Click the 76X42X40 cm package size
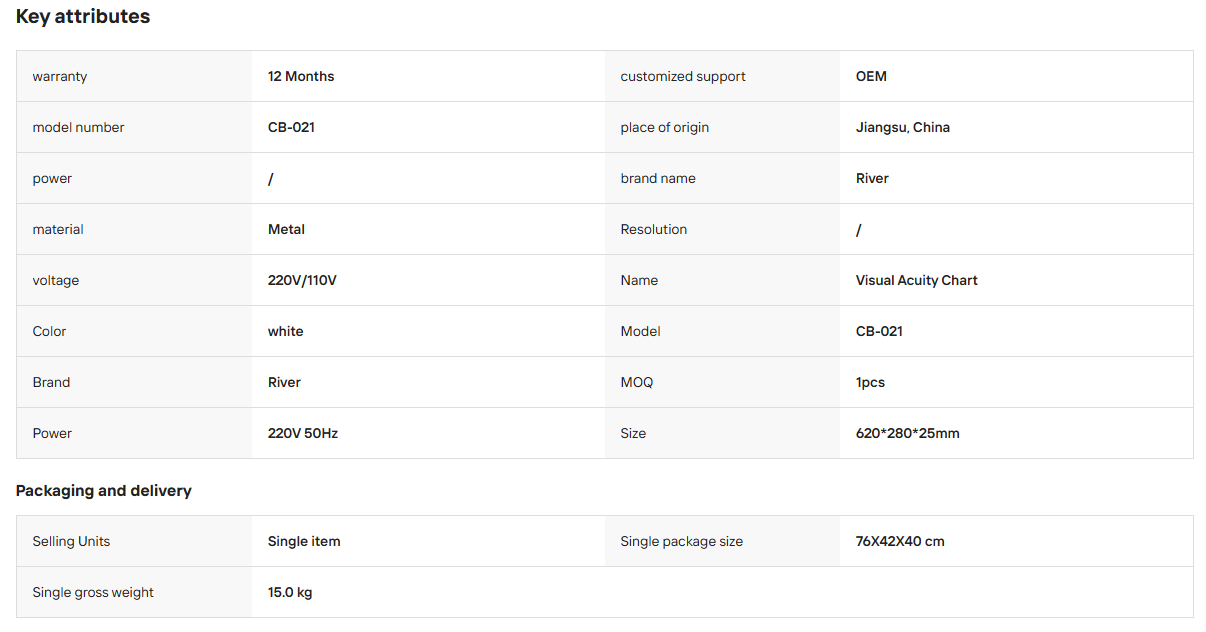This screenshot has height=632, width=1206. [x=900, y=542]
